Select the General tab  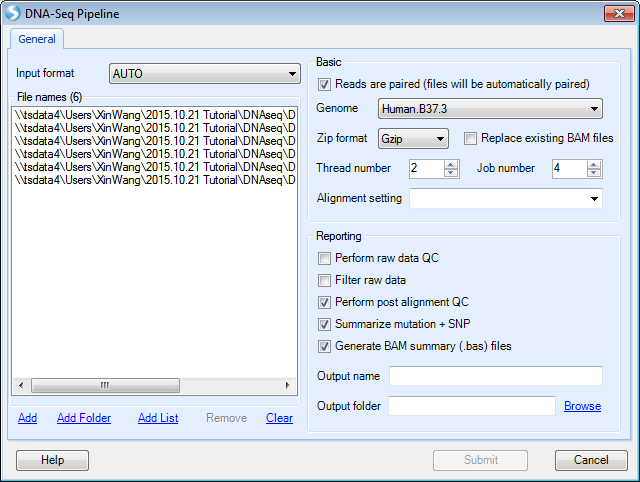point(37,39)
